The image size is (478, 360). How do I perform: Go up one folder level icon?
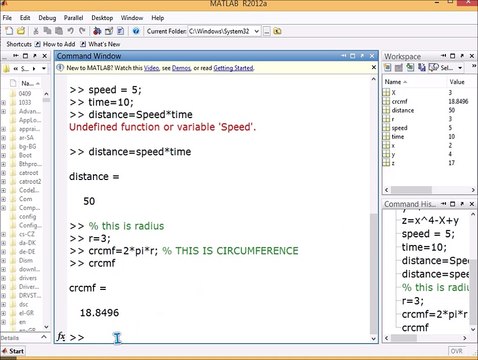point(277,31)
